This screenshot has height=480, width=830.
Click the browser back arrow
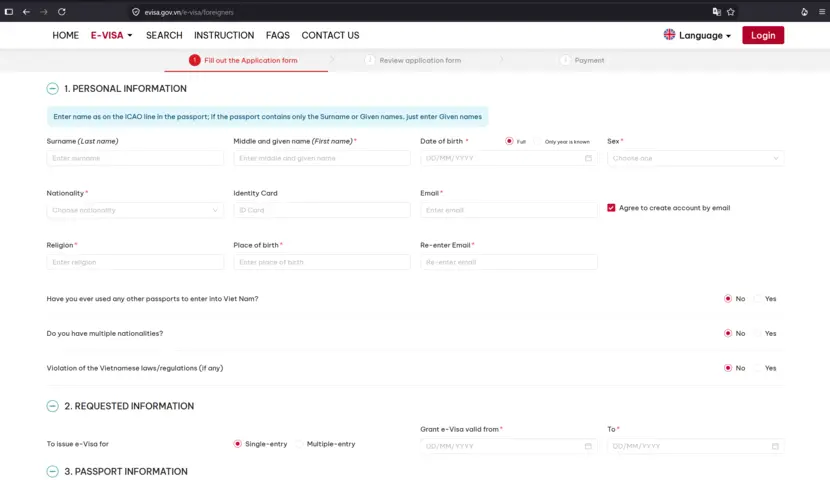click(x=26, y=12)
